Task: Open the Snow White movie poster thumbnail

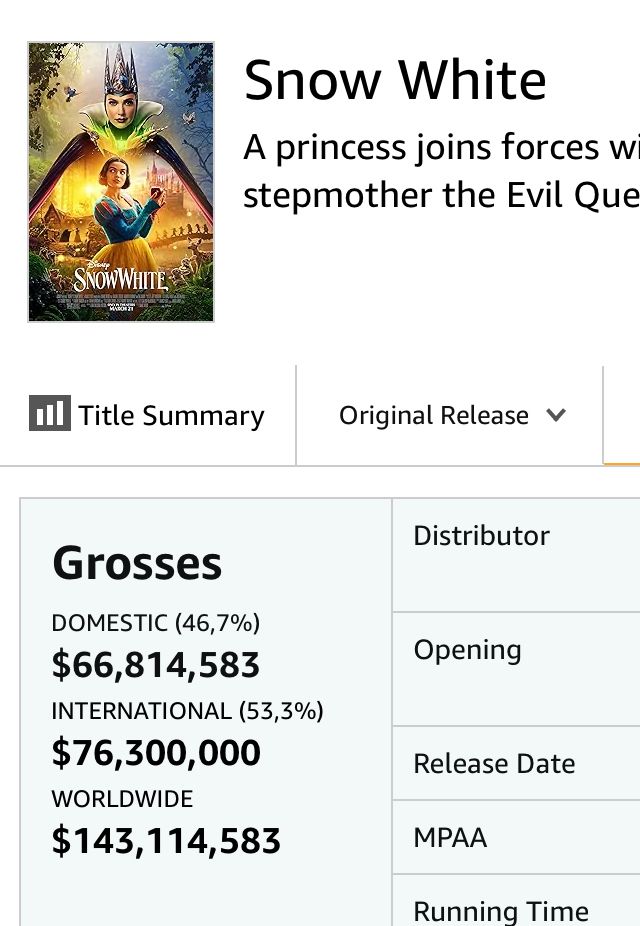Action: (121, 181)
